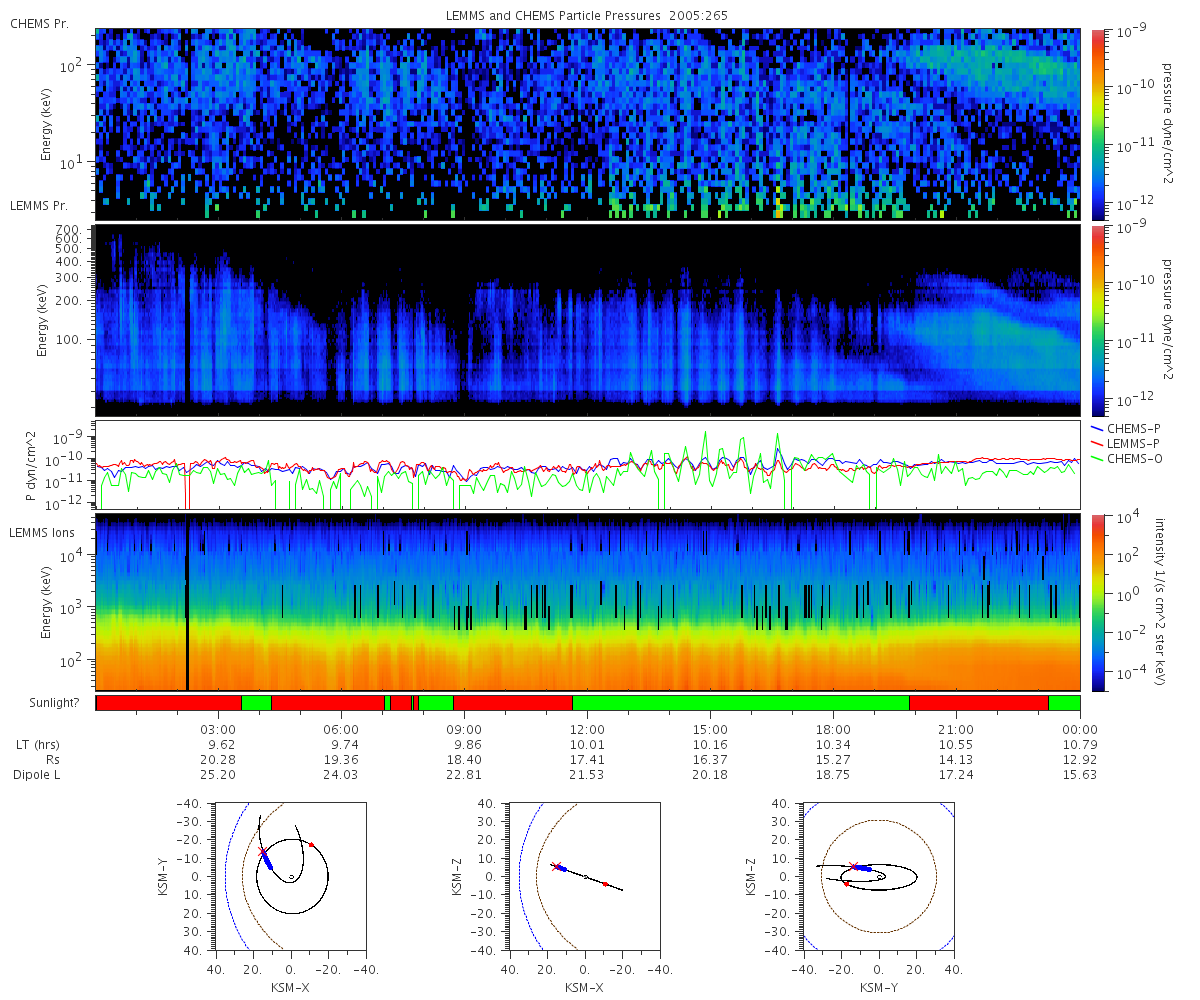
Task: Select the LT value 10.01
Action: 589,745
